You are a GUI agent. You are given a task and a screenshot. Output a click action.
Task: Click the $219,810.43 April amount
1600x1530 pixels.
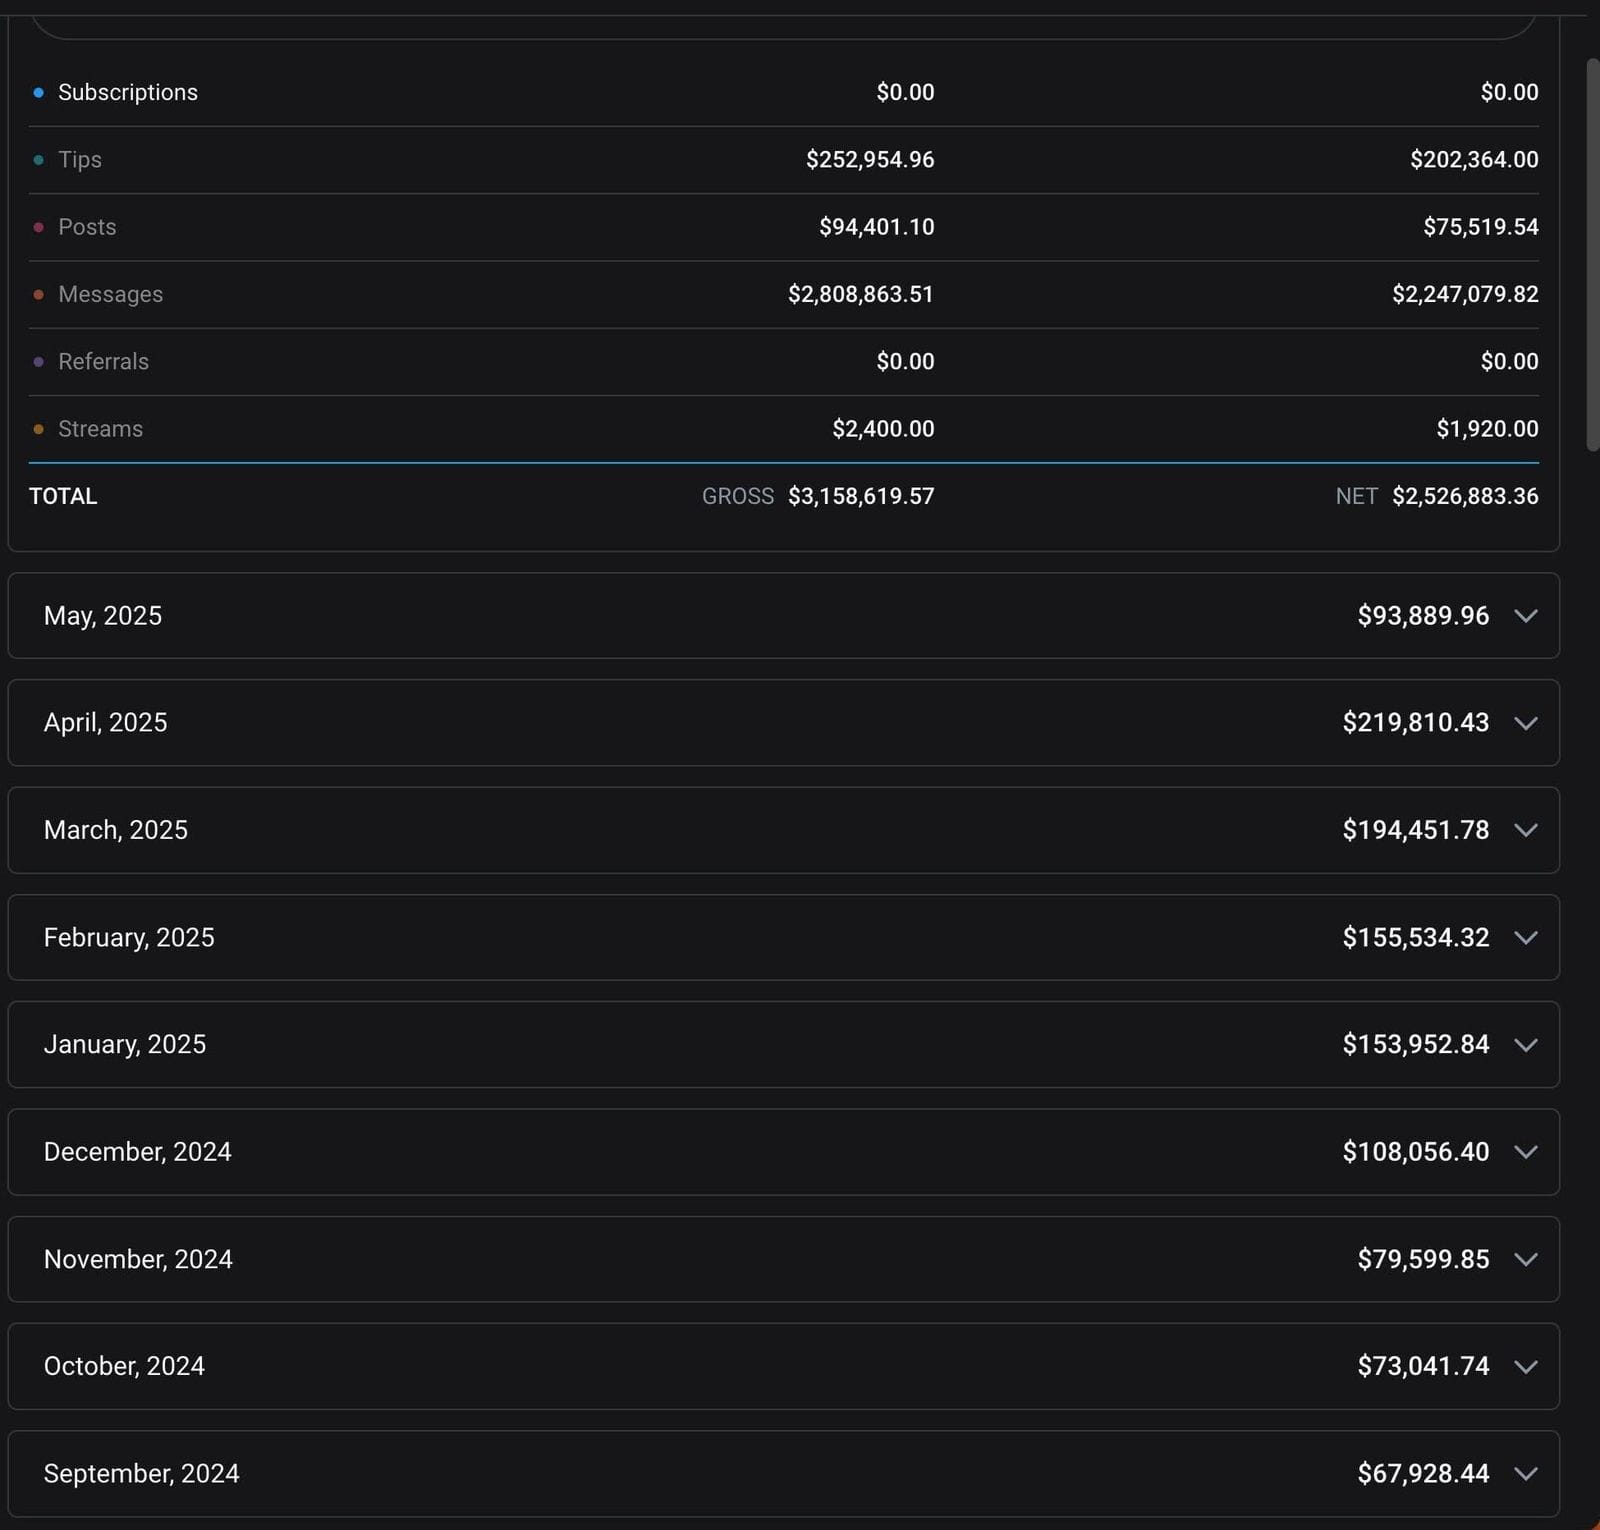[1415, 723]
